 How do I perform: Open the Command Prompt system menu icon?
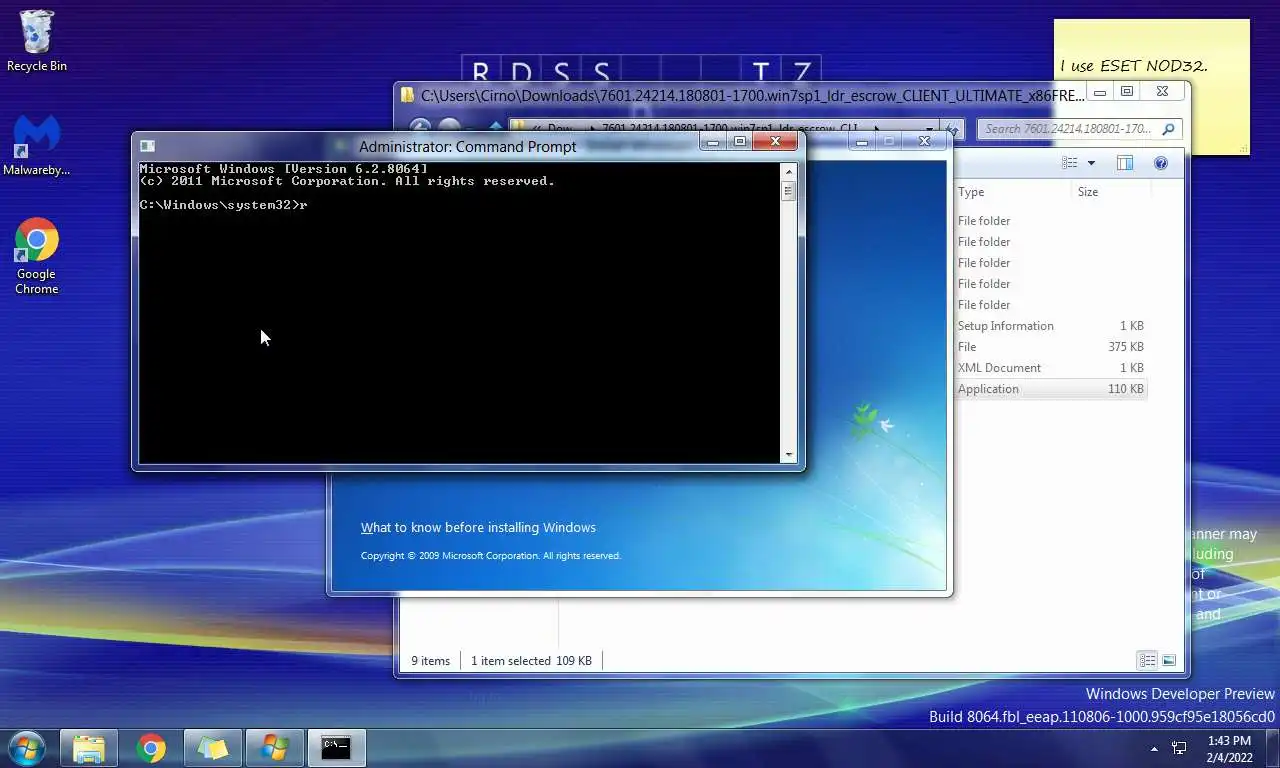click(147, 146)
